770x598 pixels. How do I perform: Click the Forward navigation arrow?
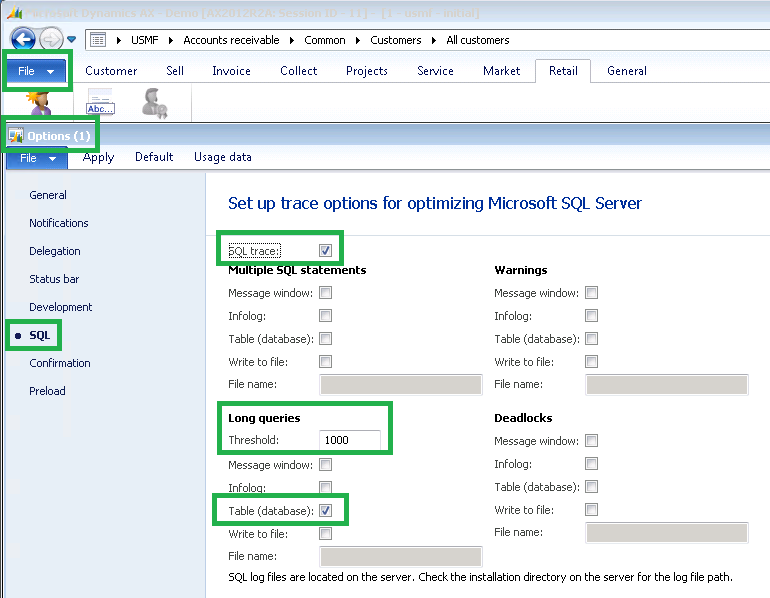(51, 40)
